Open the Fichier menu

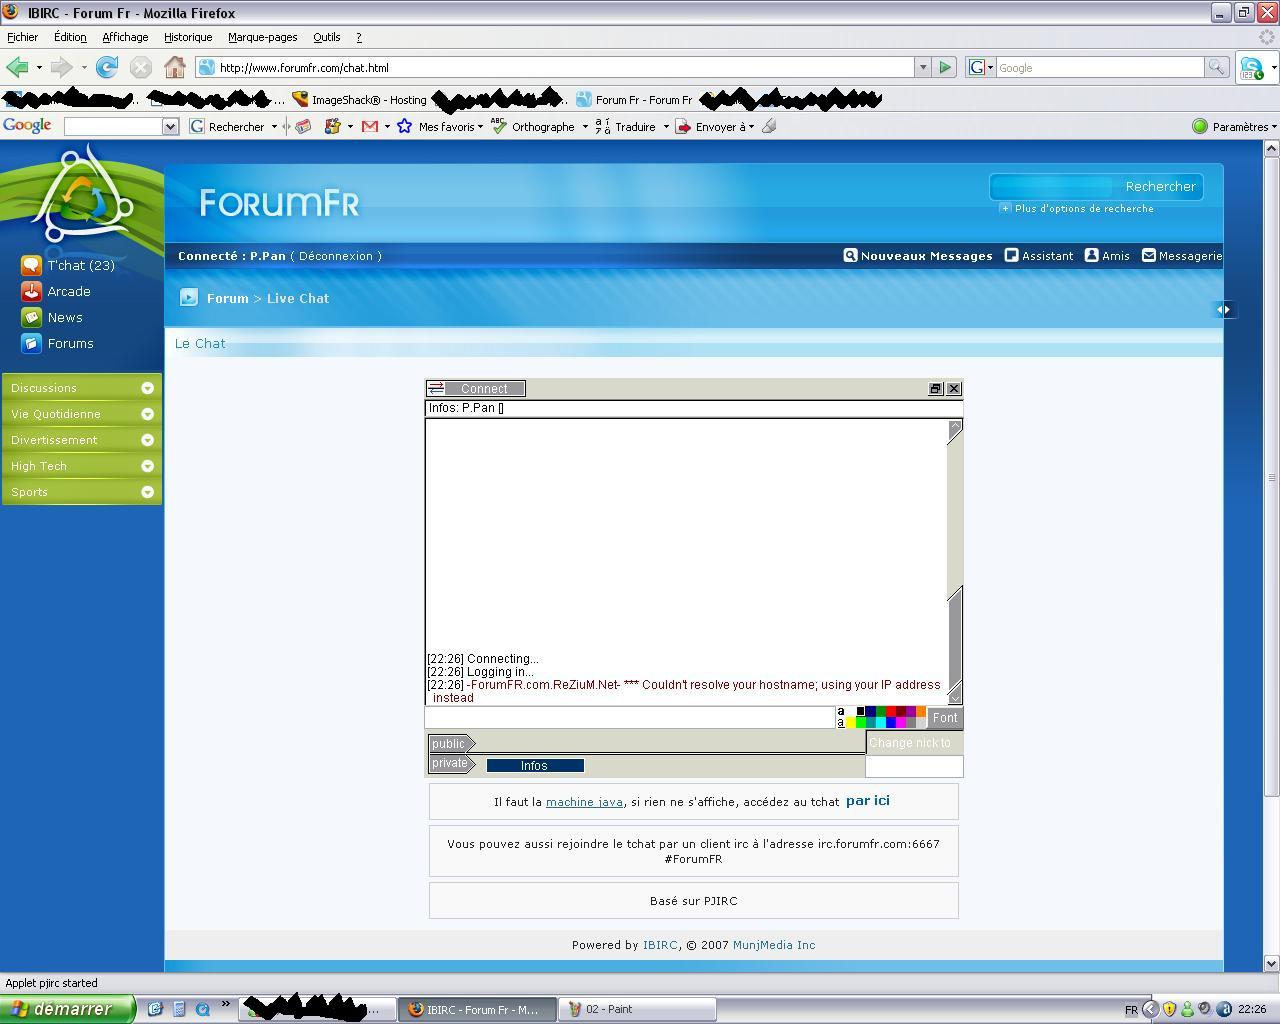pyautogui.click(x=22, y=37)
